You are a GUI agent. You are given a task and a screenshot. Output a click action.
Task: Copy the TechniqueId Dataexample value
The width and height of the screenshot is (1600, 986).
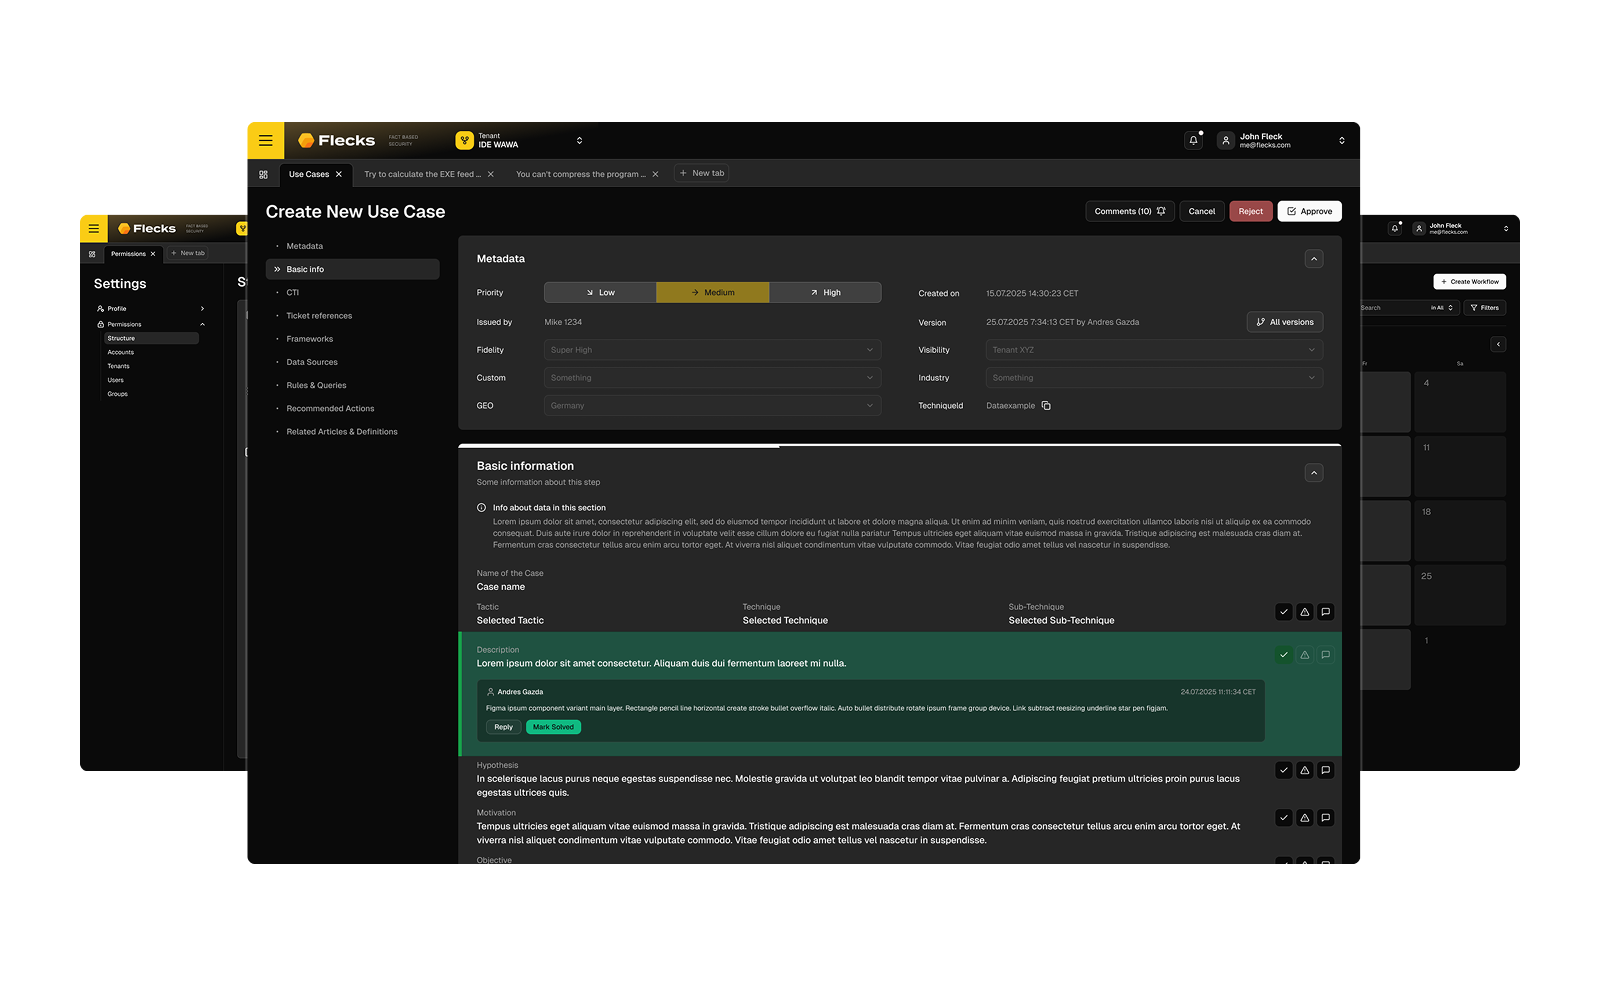pyautogui.click(x=1046, y=406)
